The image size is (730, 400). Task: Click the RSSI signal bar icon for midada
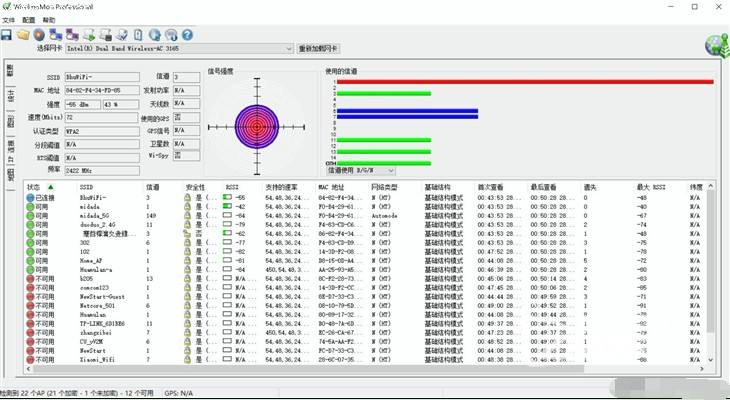point(227,207)
